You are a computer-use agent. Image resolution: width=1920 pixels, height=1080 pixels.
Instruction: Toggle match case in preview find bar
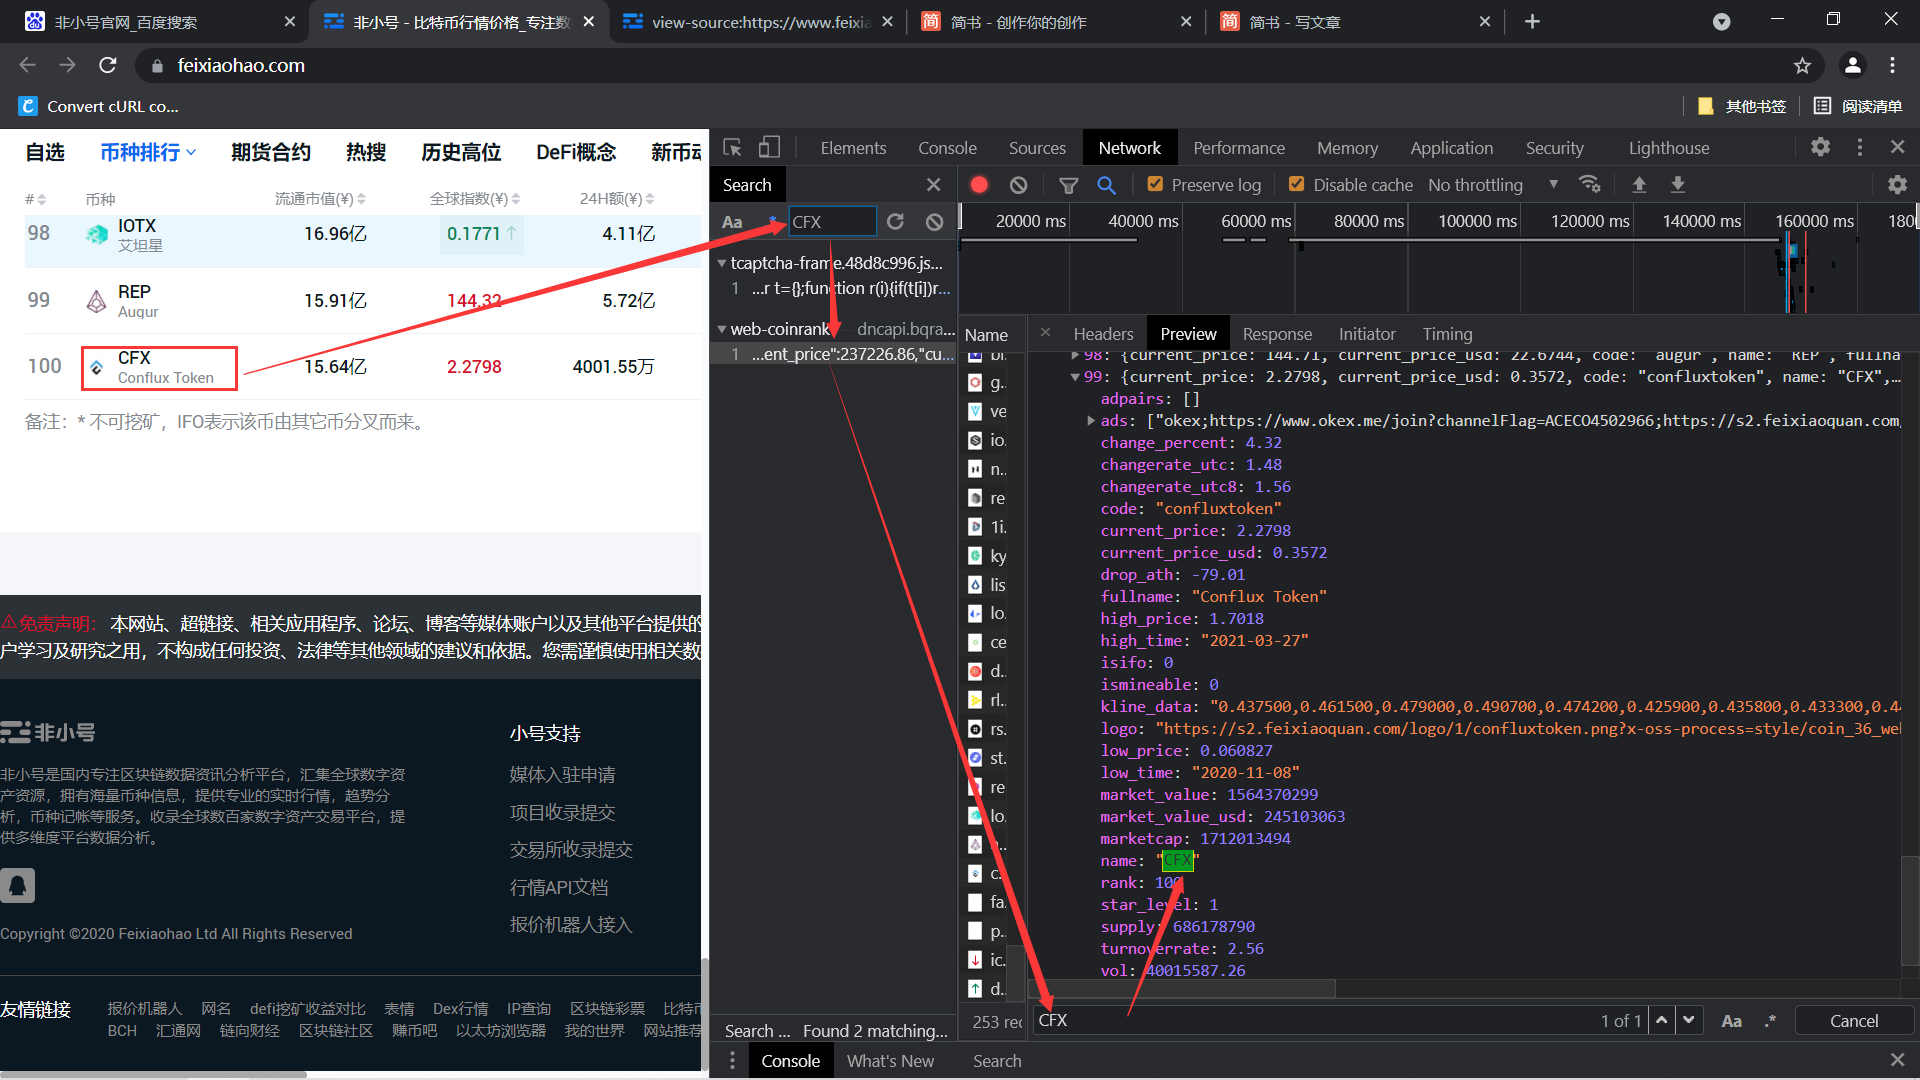coord(1731,1021)
